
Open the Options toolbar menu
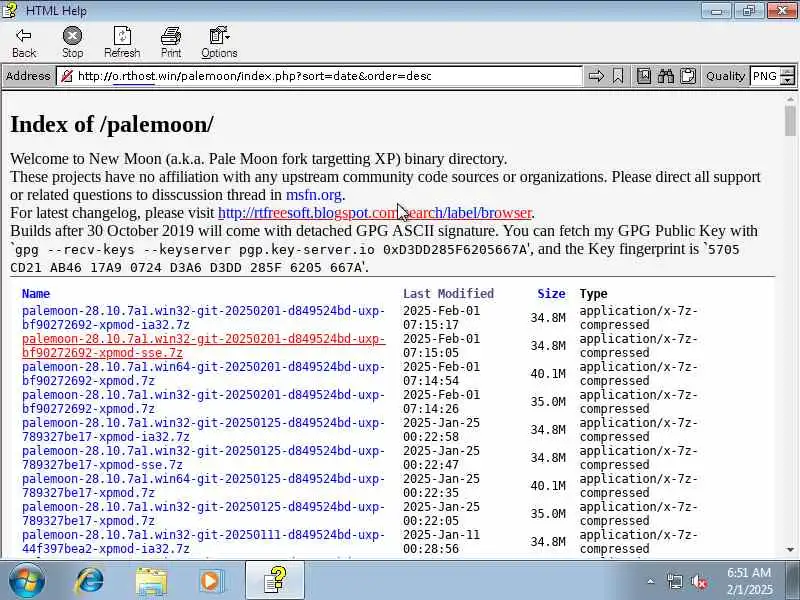point(219,43)
